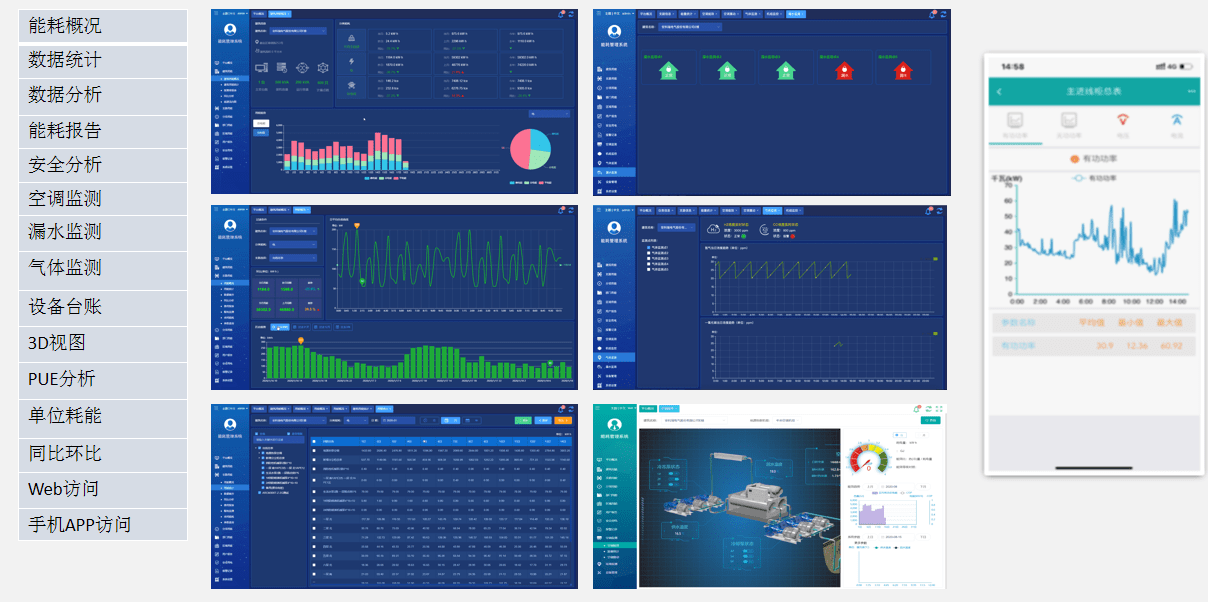1208x602 pixels.
Task: Select the highlighted tab in leak dashboard's tab bar
Action: tap(795, 14)
